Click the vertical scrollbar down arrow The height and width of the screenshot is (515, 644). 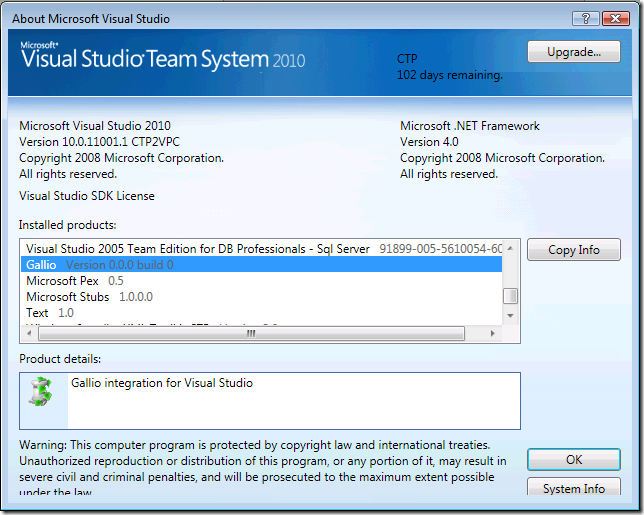pyautogui.click(x=511, y=314)
